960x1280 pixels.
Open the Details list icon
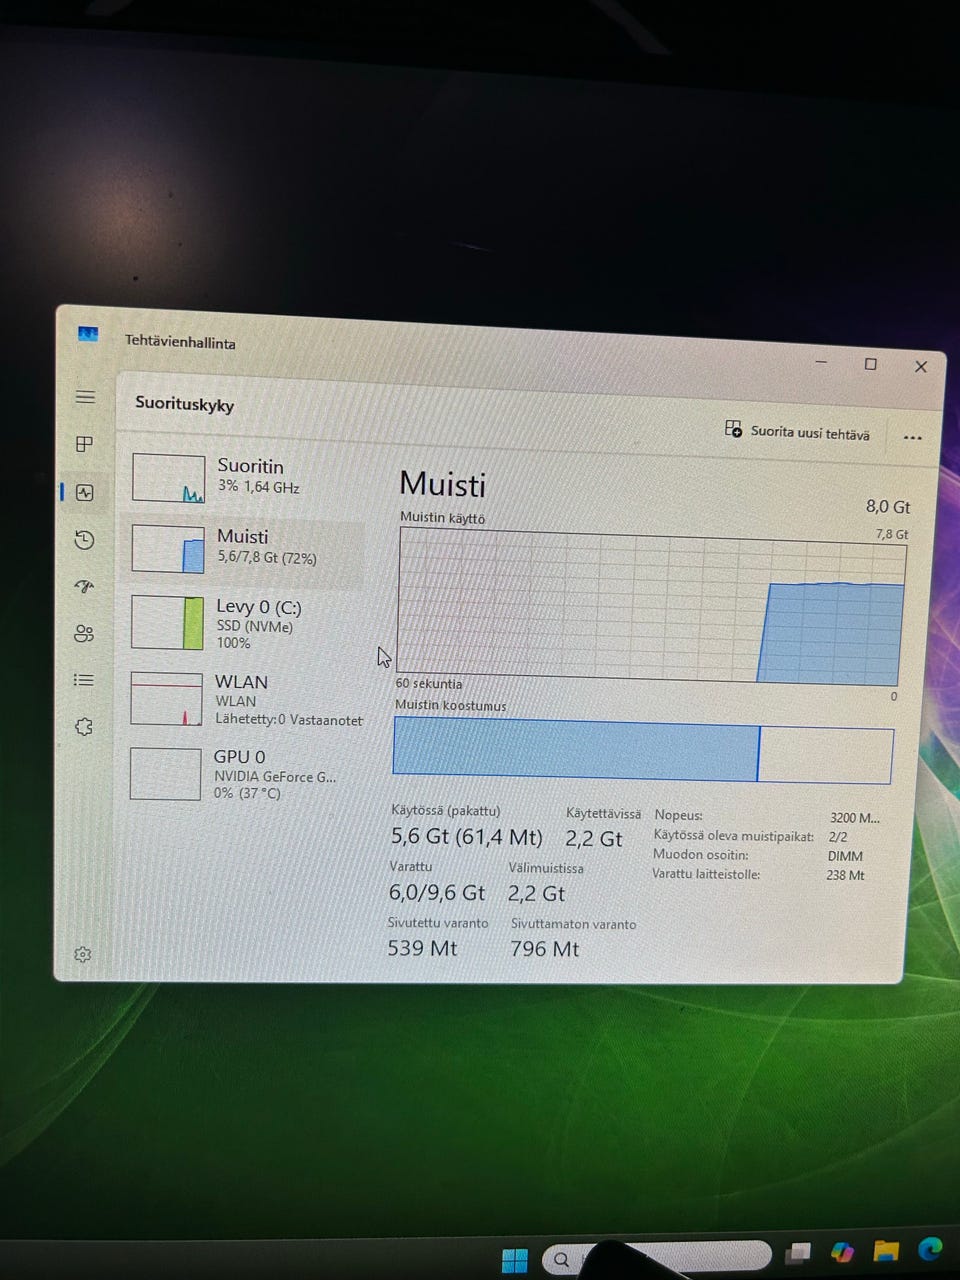click(x=84, y=680)
